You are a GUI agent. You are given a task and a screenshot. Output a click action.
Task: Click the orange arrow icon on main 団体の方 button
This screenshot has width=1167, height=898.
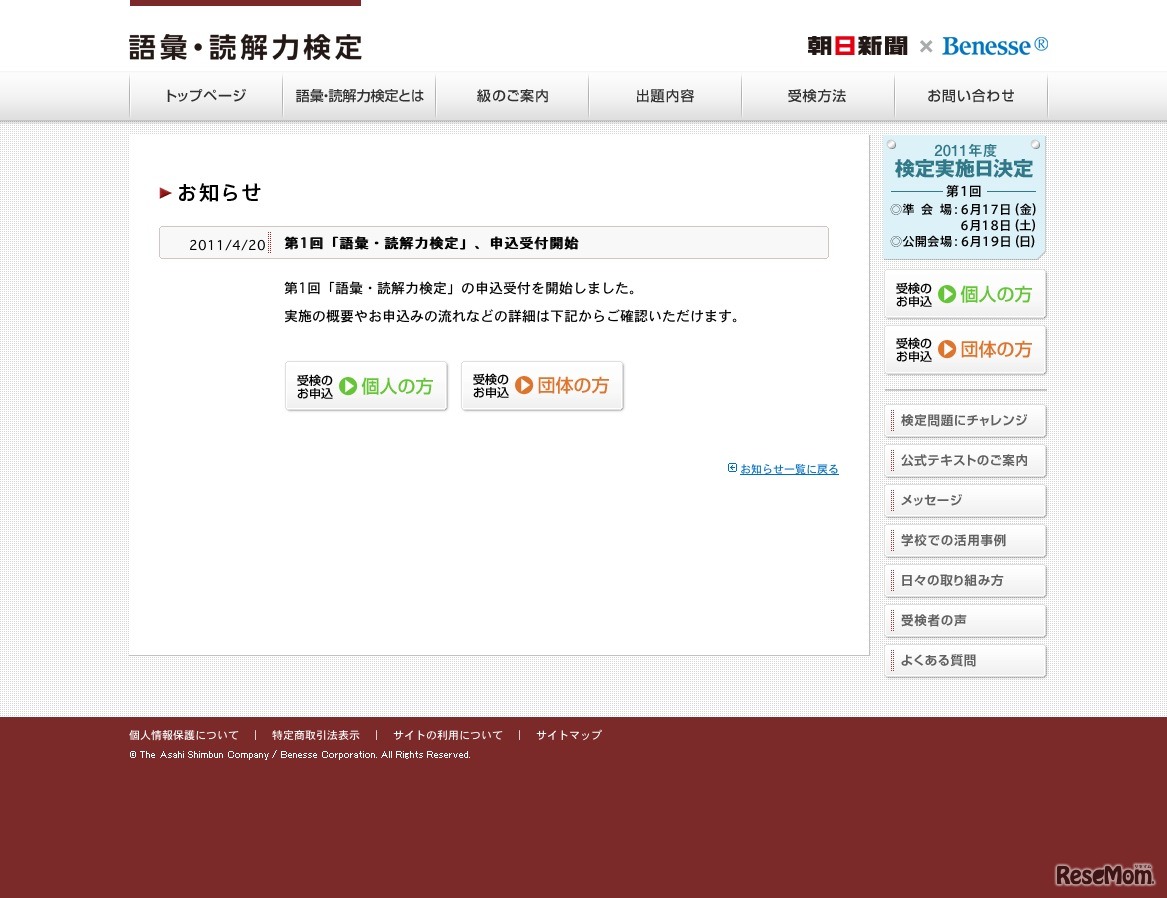click(x=524, y=387)
